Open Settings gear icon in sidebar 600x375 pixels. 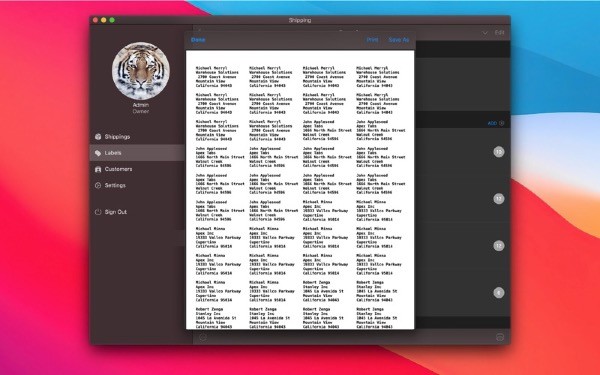[x=98, y=185]
